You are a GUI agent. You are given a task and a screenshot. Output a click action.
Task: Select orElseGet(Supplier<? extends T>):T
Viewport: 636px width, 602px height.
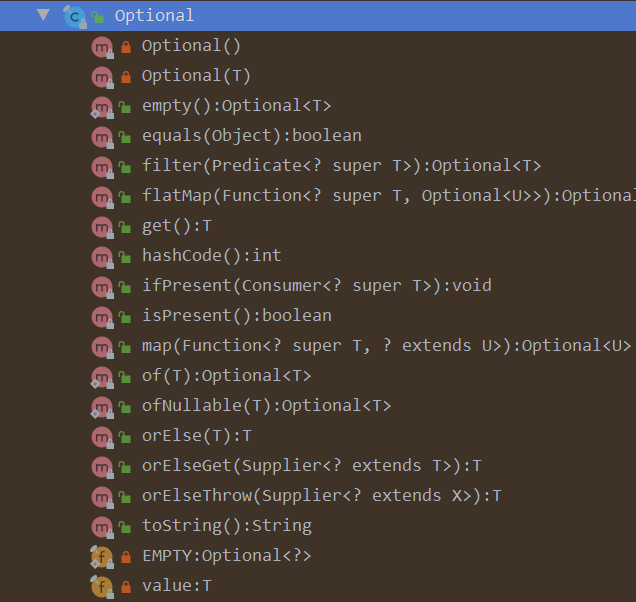(312, 466)
